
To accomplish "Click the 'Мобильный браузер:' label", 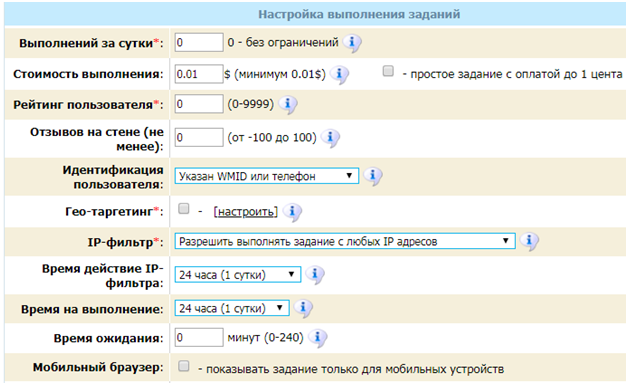I will pos(98,367).
